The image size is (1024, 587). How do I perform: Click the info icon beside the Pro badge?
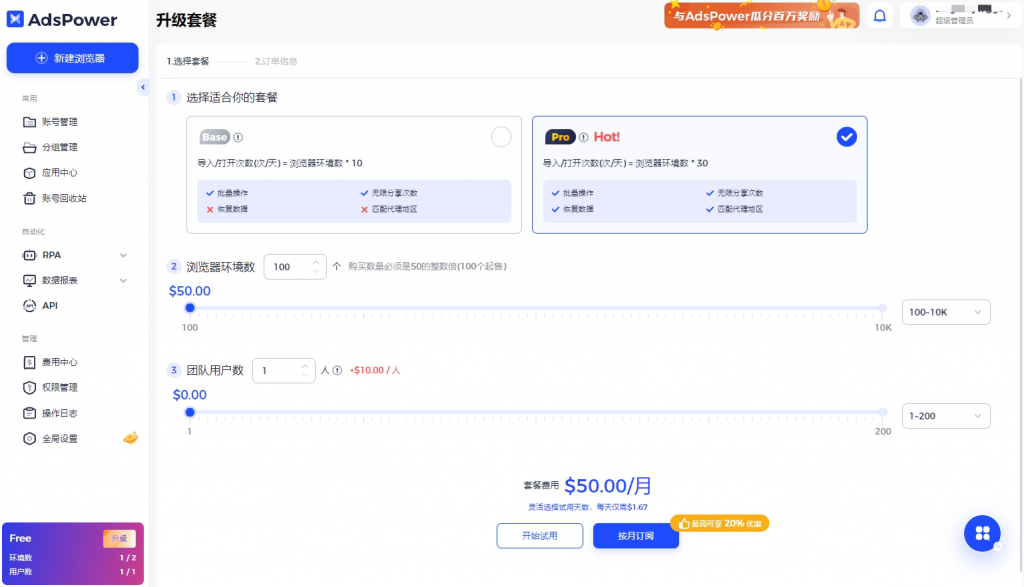pos(583,137)
